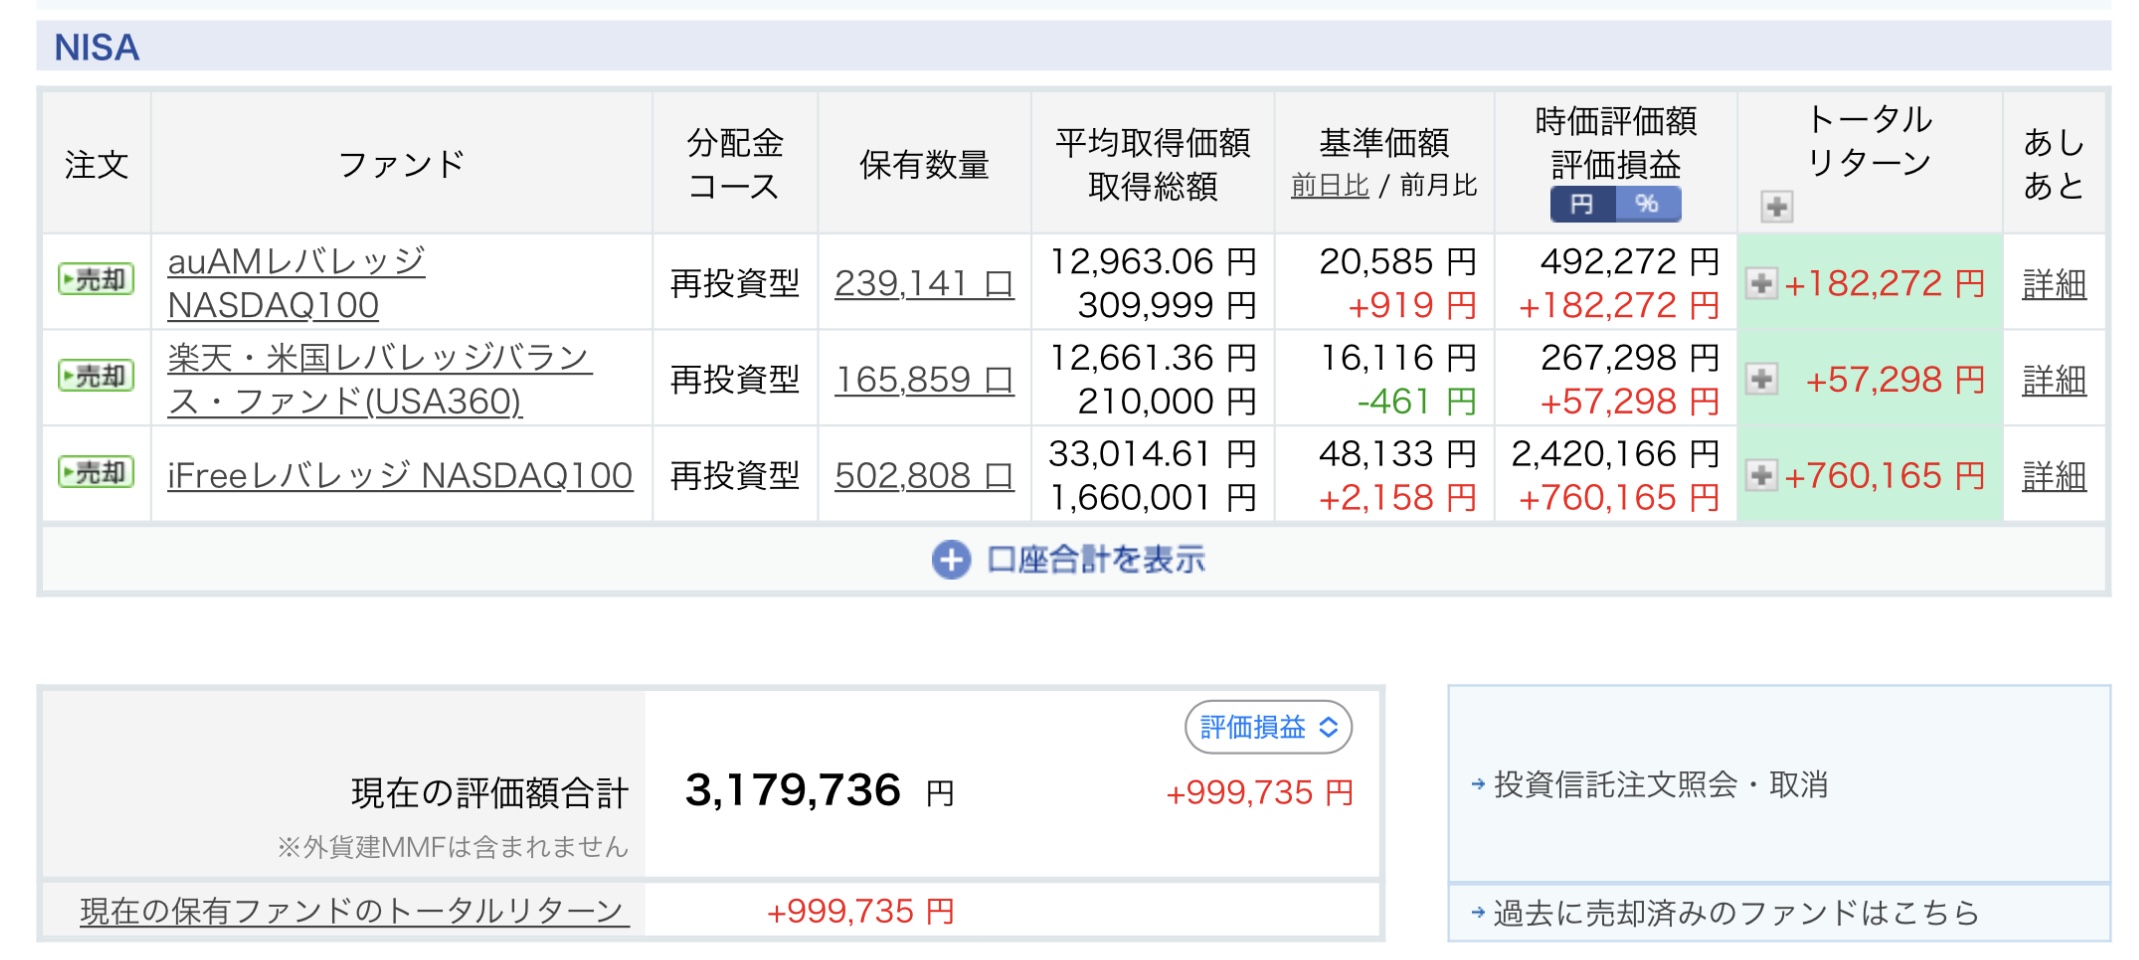The height and width of the screenshot is (960, 2139).
Task: Switch valuation display to 円
Action: tap(1582, 204)
